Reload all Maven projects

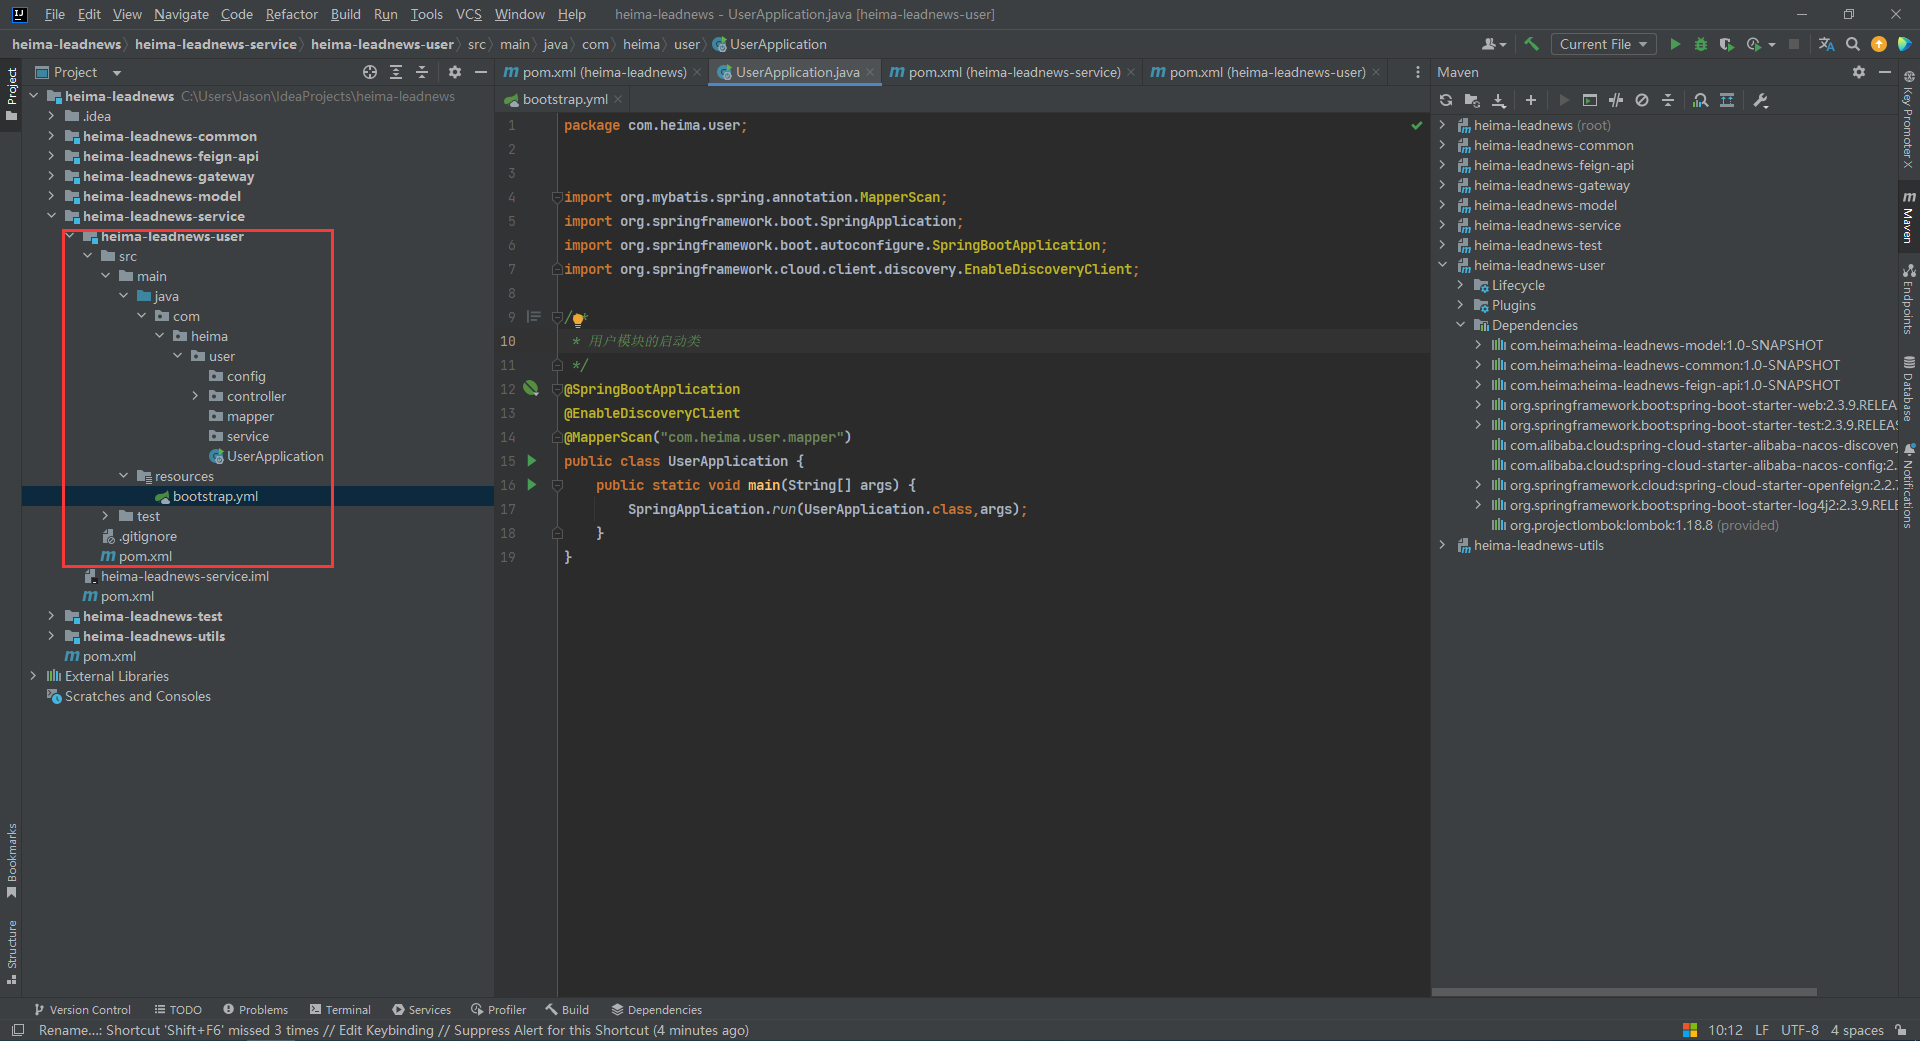1446,100
